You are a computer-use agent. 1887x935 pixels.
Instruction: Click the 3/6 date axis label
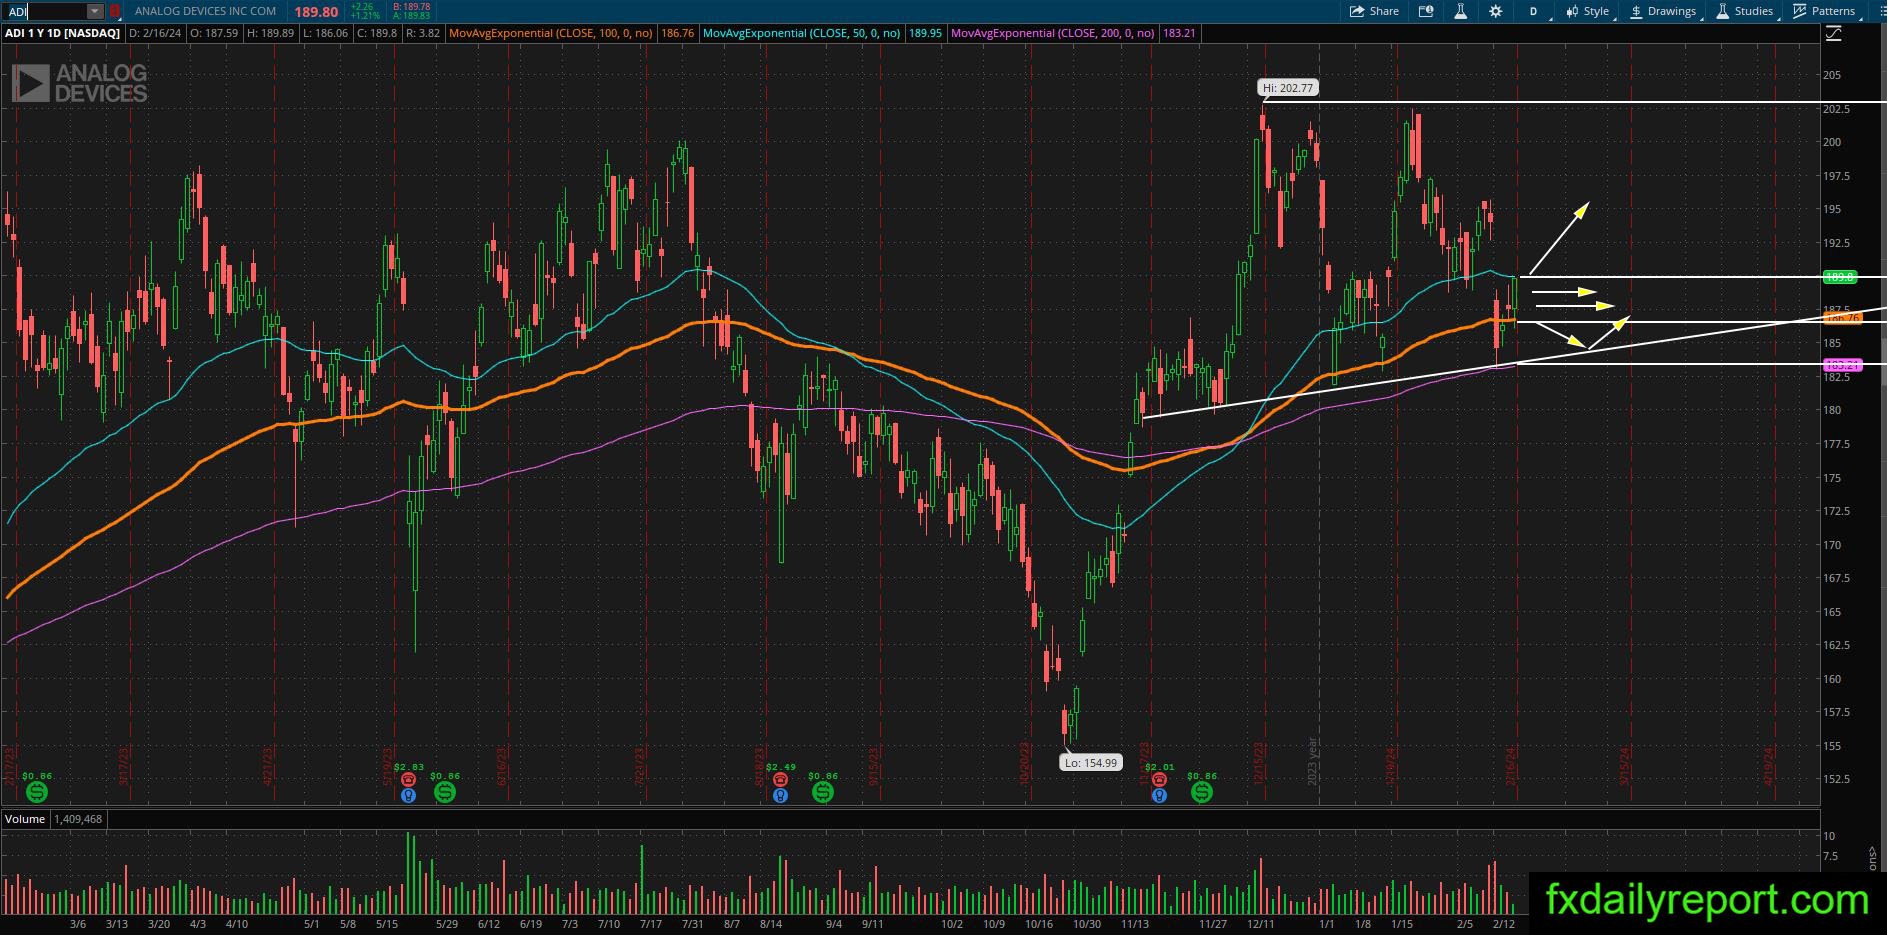pos(78,924)
